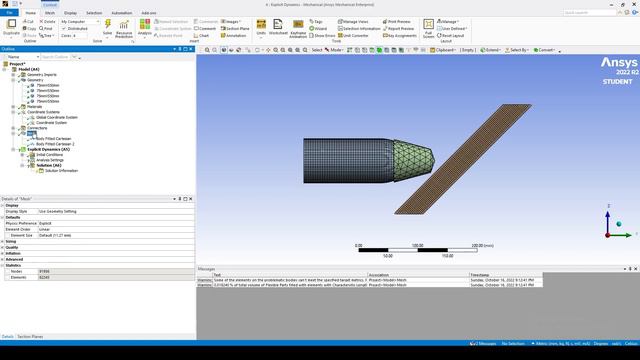The image size is (640, 360).
Task: Click the Units icon
Action: coord(261,24)
